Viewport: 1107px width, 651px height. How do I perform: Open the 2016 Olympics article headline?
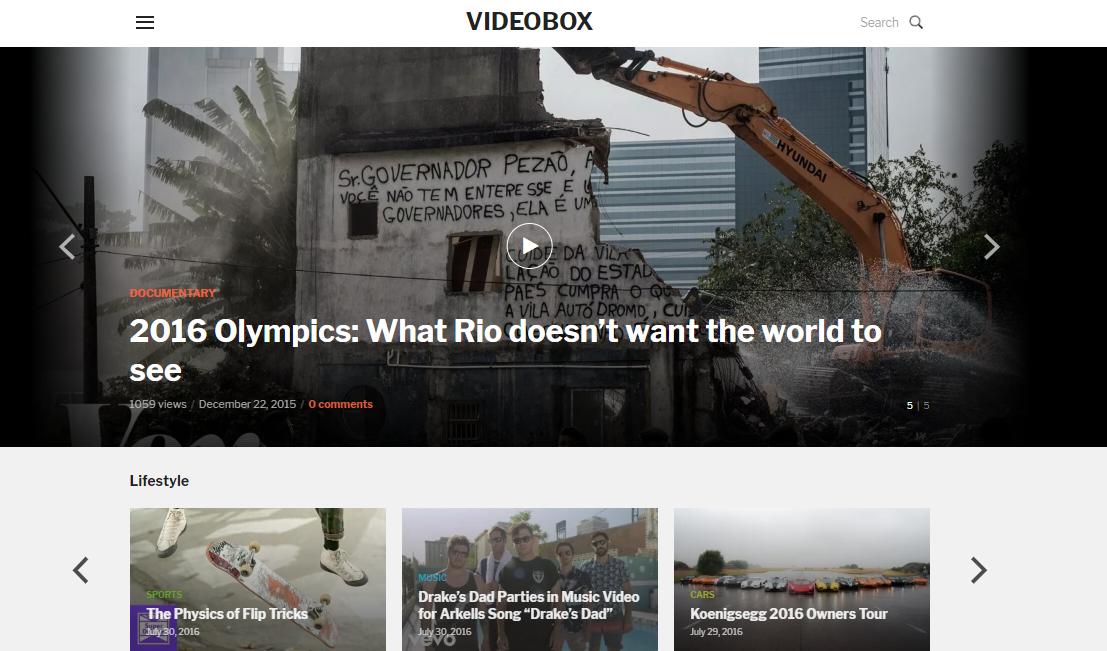pyautogui.click(x=505, y=350)
